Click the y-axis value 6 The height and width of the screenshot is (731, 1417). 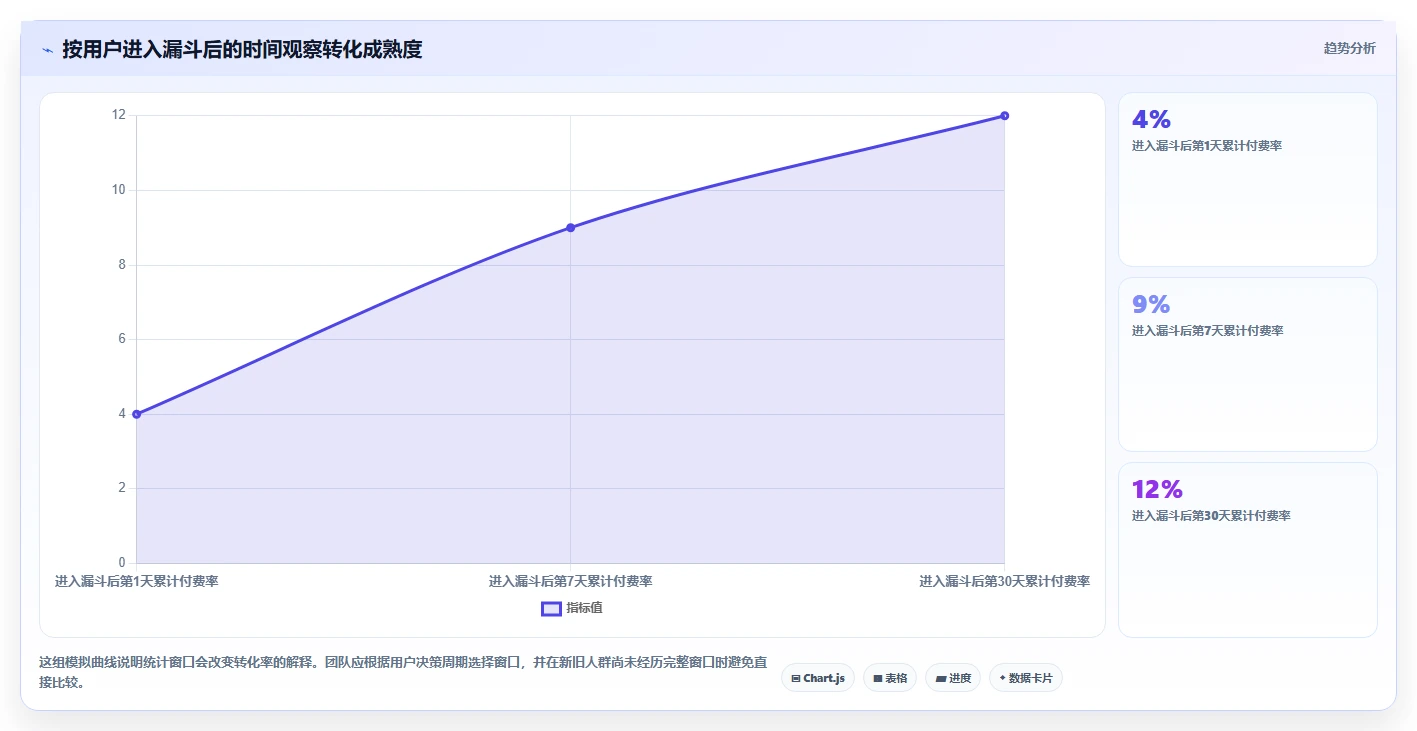coord(122,339)
